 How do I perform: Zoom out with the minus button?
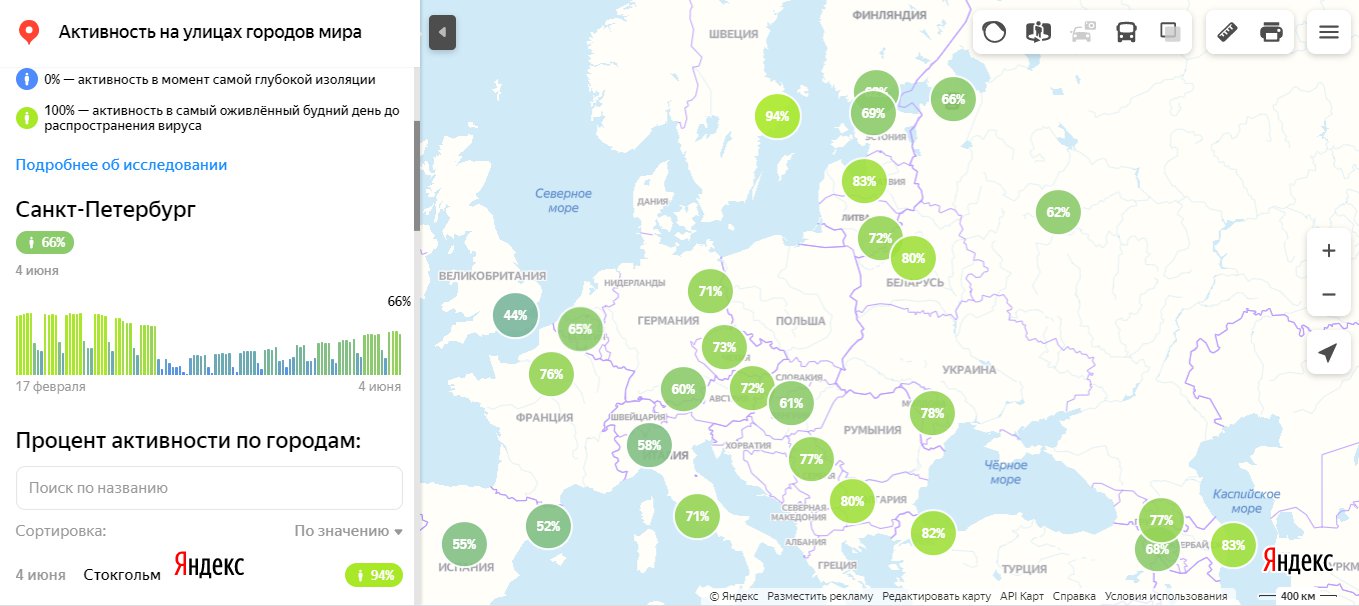(x=1328, y=295)
